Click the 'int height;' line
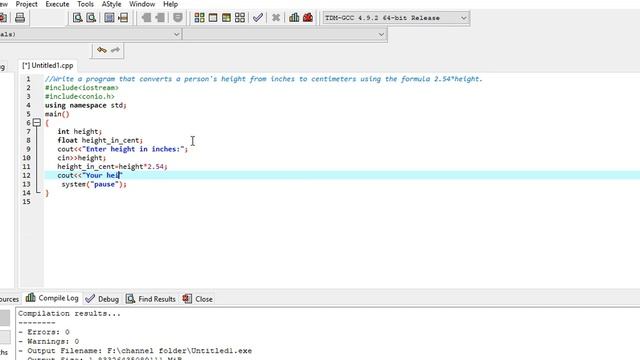 80,131
